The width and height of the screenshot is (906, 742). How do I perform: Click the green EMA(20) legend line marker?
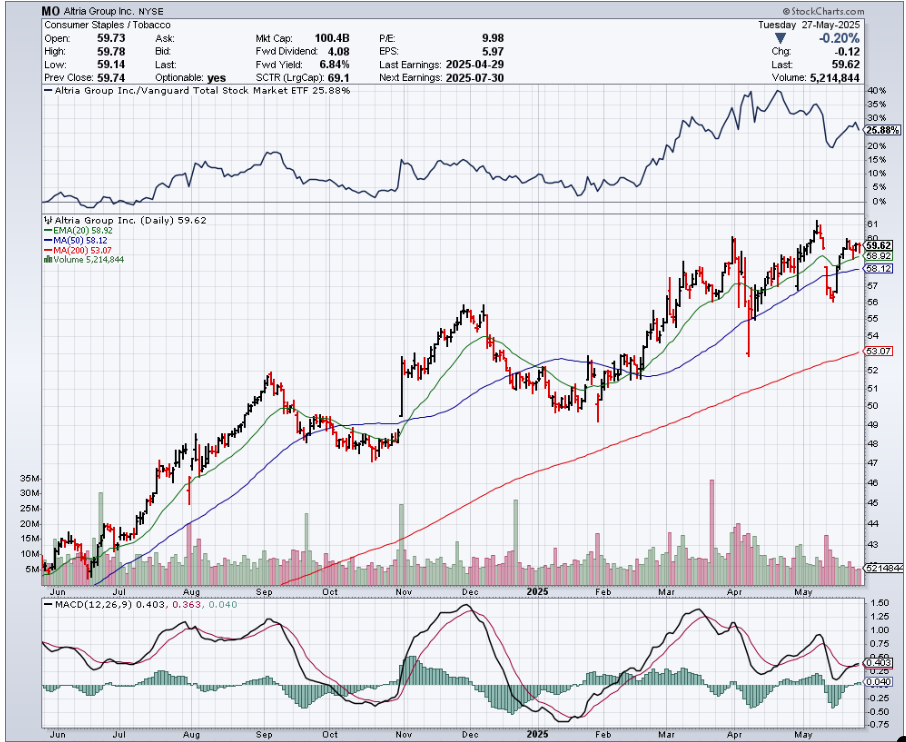tap(48, 231)
